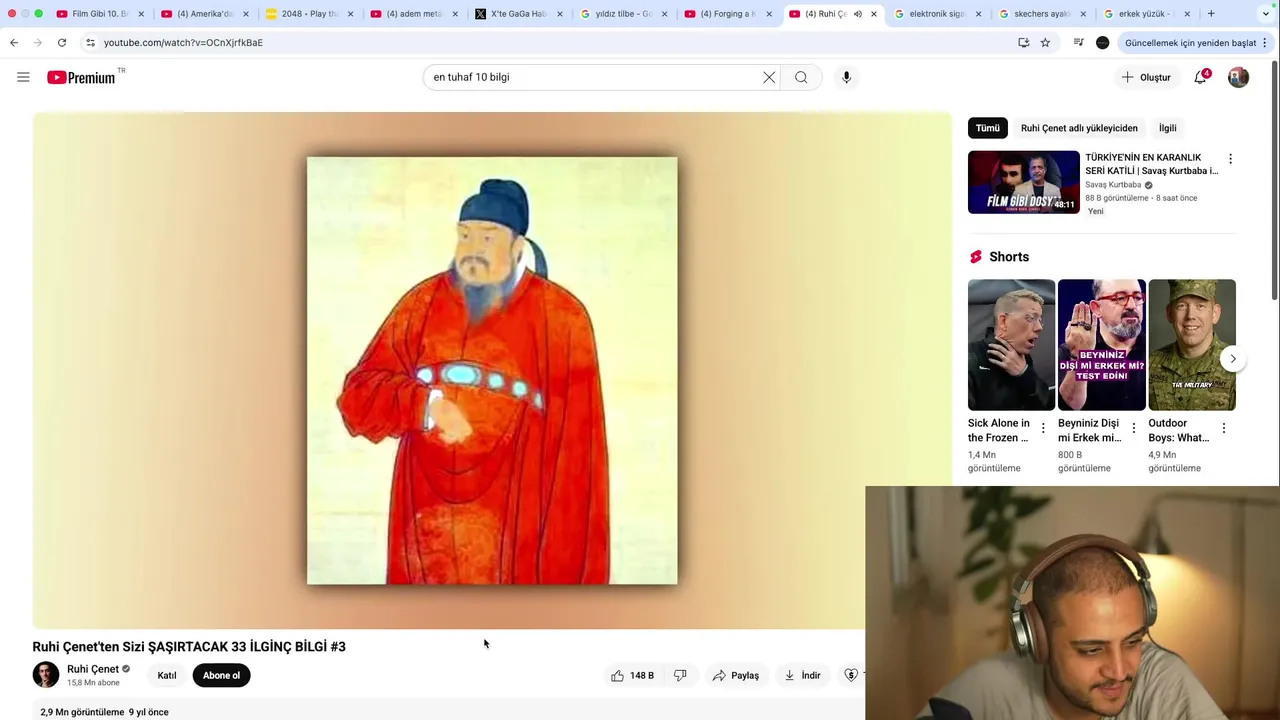This screenshot has width=1280, height=720.
Task: Click Shorts section header icon
Action: pyautogui.click(x=976, y=257)
